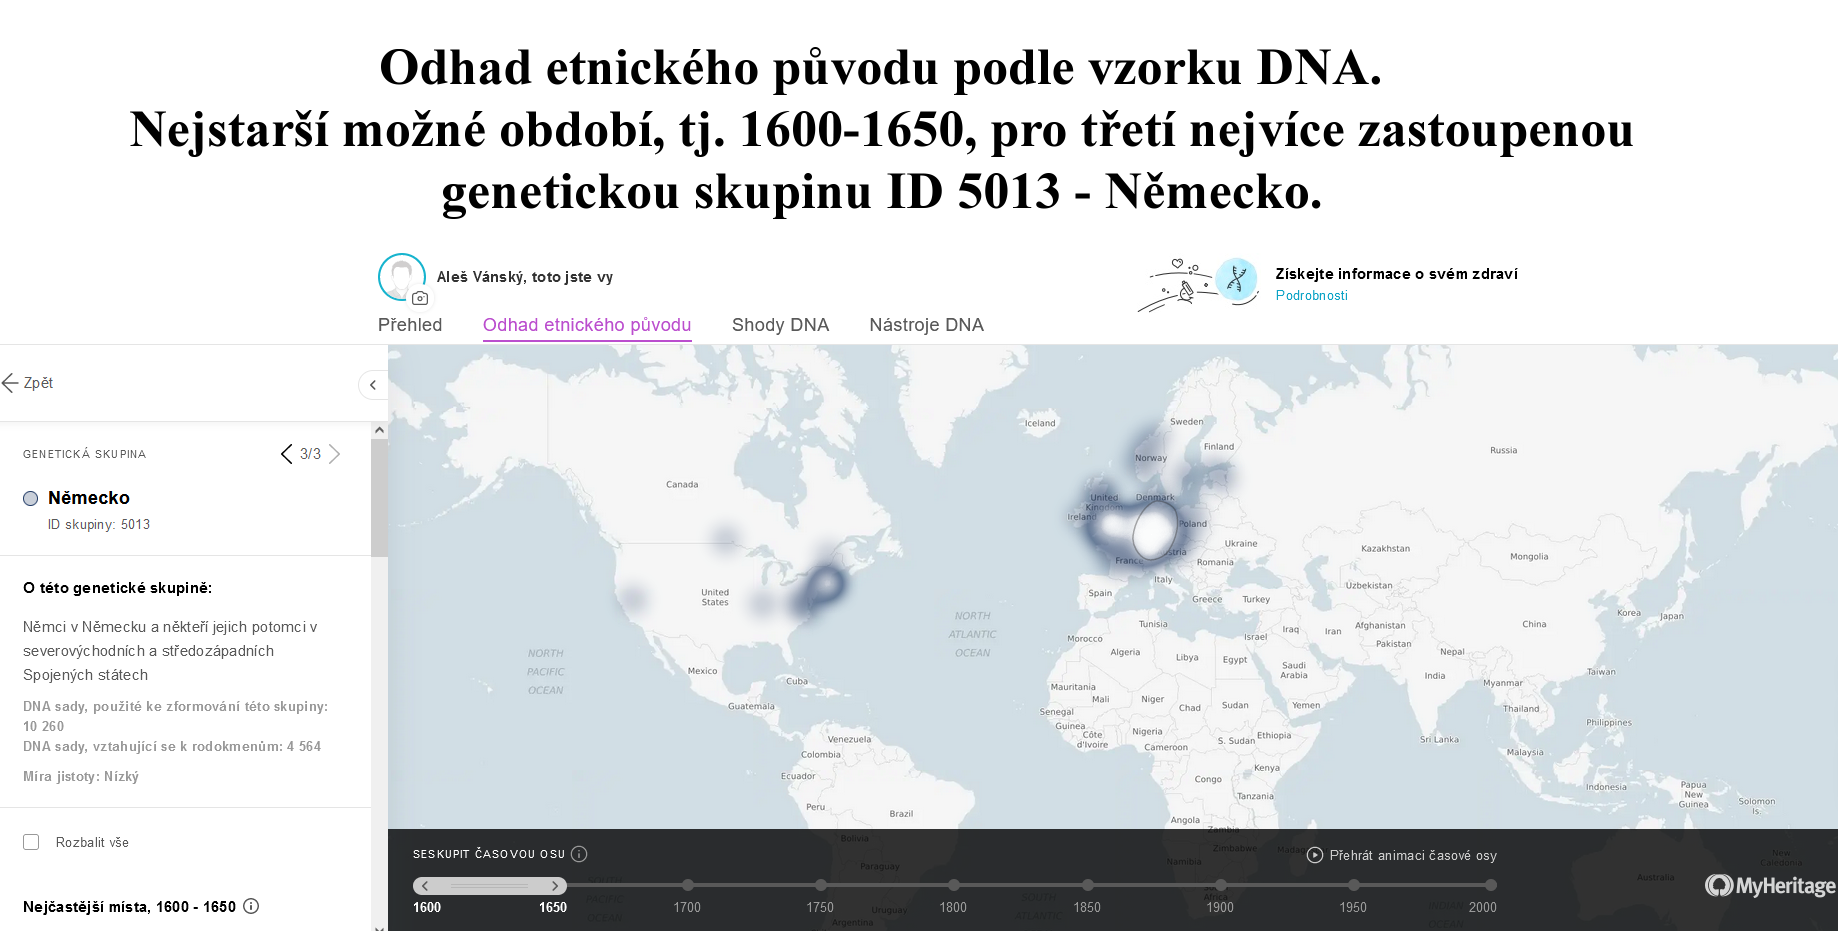Click the Podrobnosti health link
The image size is (1838, 931).
[x=1311, y=296]
